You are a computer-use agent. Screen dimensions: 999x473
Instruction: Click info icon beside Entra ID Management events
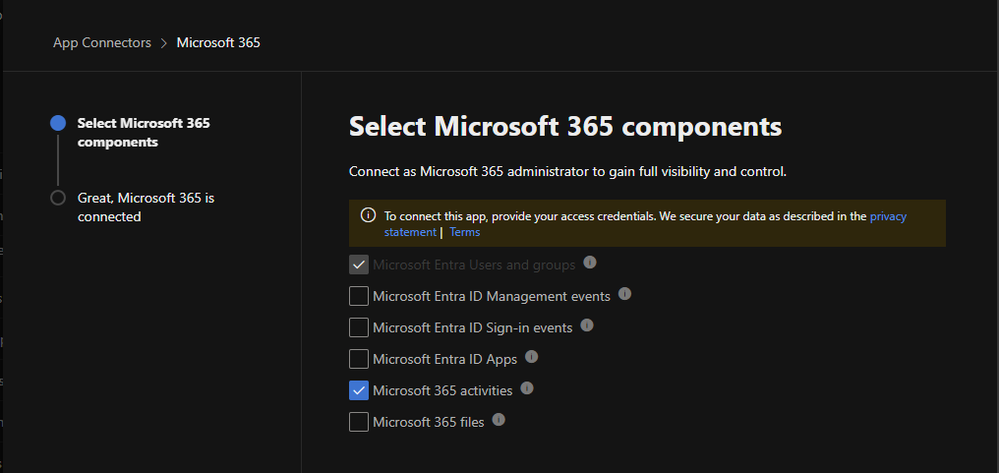[x=625, y=294]
